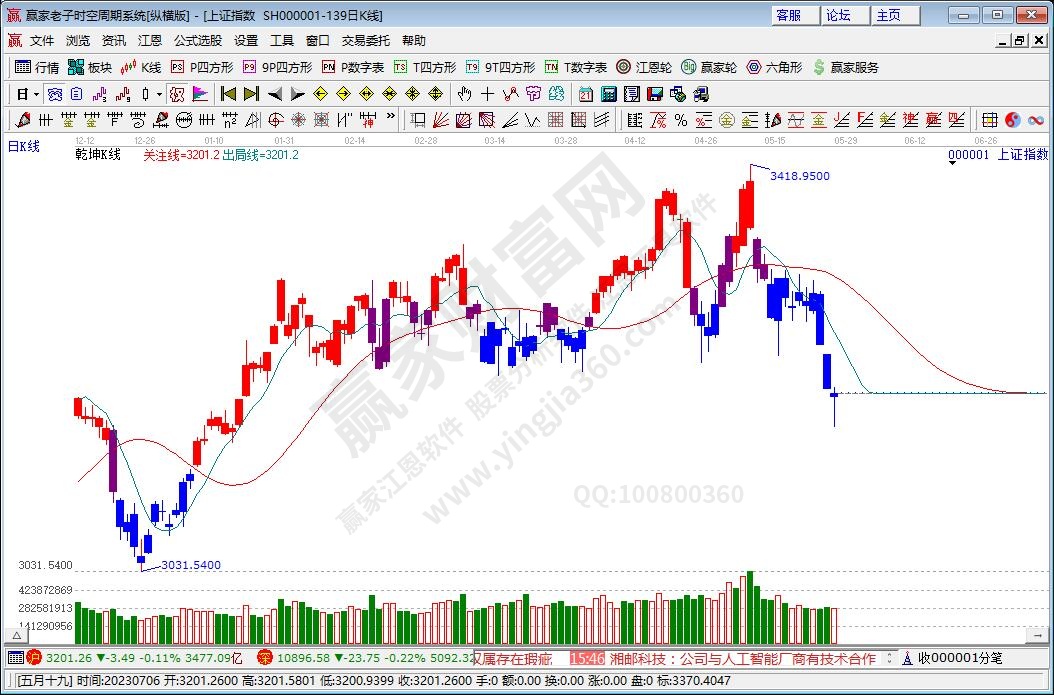
Task: Click the yin-yang taiji icon
Action: pos(1012,120)
